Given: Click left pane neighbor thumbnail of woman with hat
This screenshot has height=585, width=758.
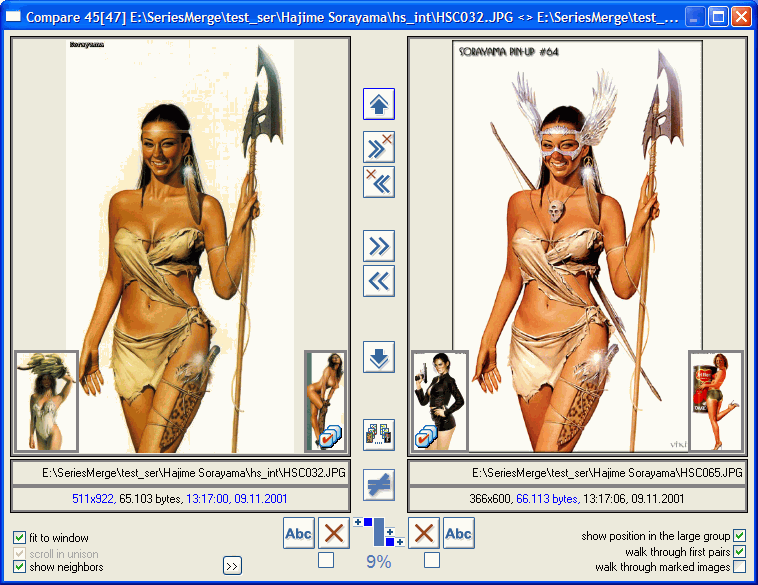Looking at the screenshot, I should tap(46, 401).
